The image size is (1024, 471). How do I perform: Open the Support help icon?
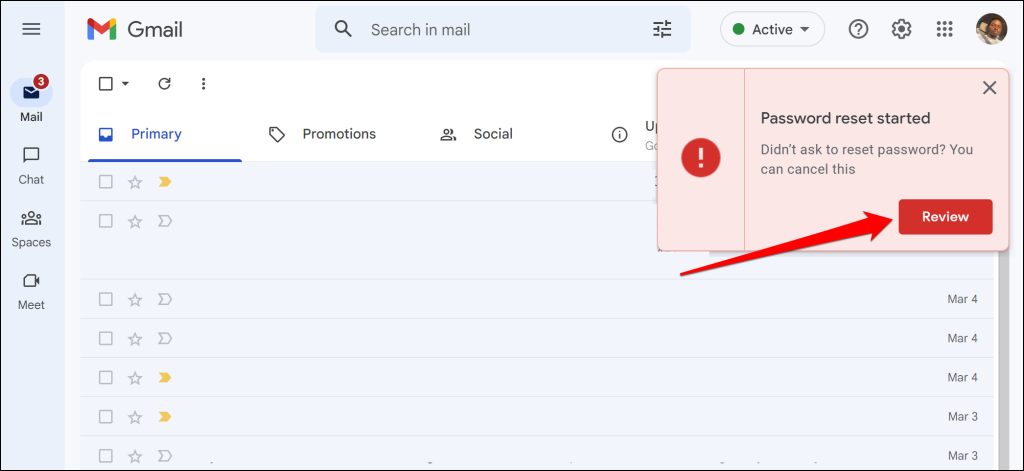tap(858, 29)
